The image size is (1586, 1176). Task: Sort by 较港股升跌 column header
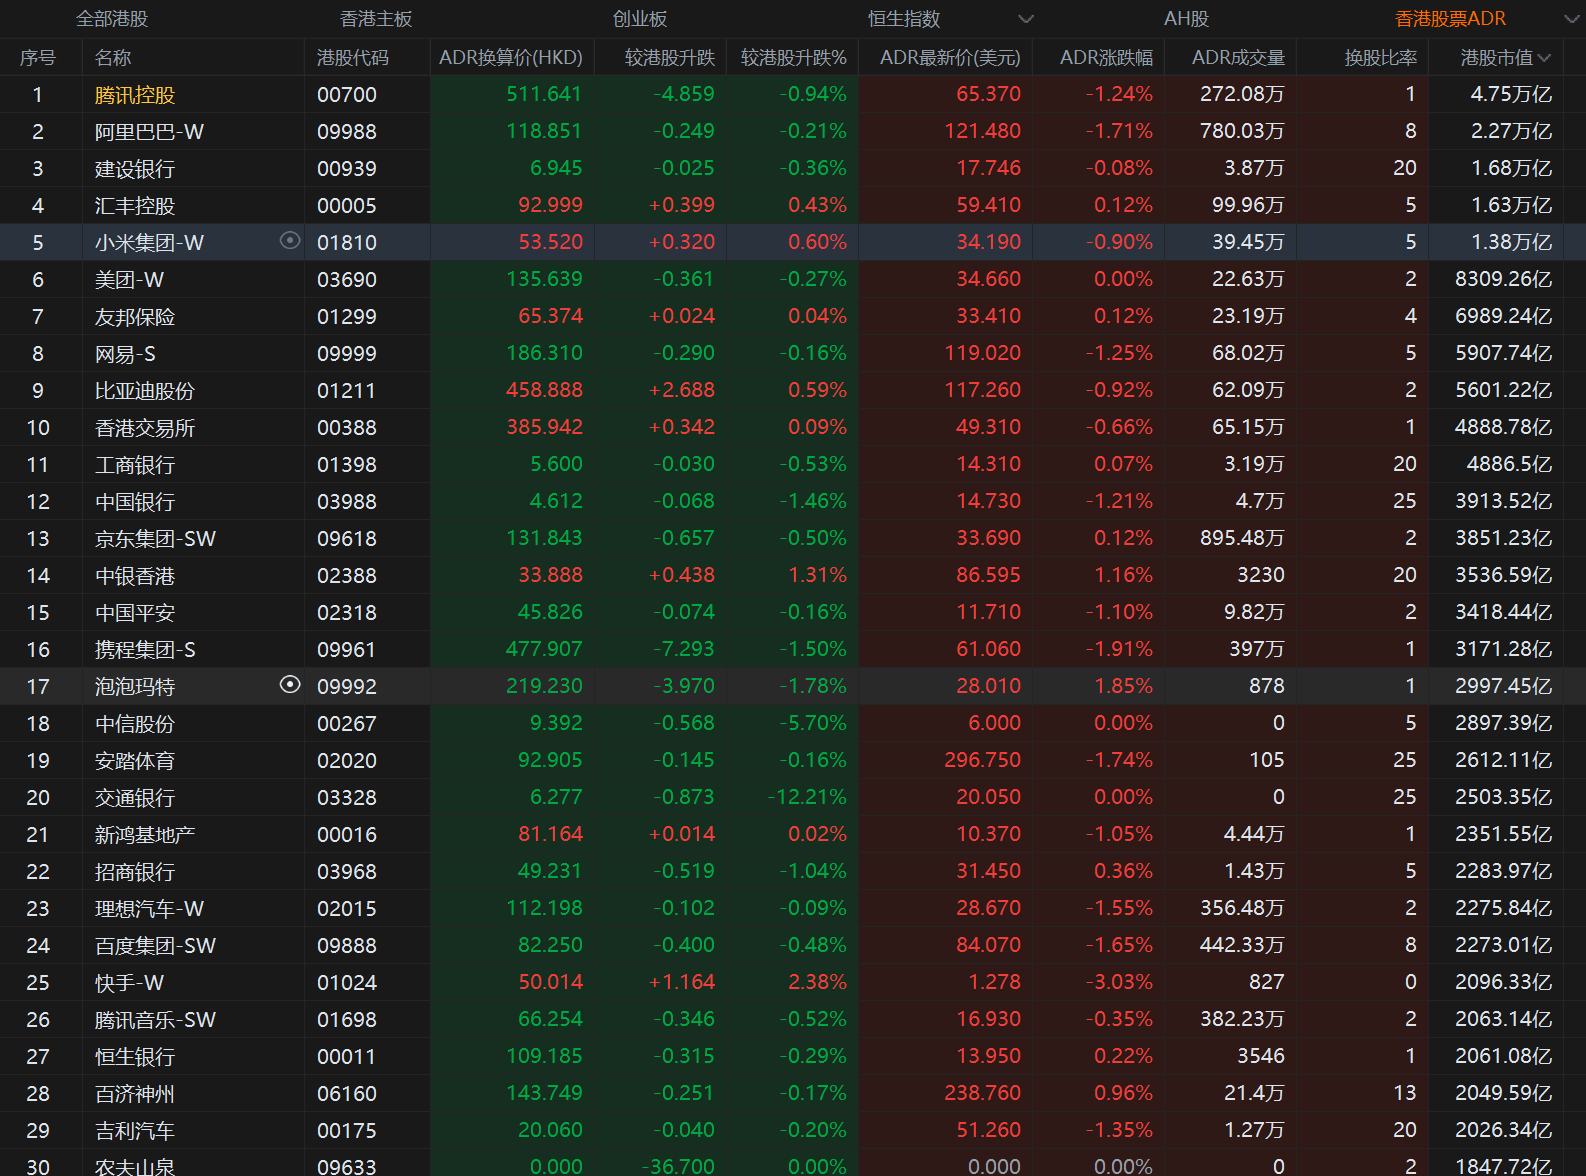670,58
